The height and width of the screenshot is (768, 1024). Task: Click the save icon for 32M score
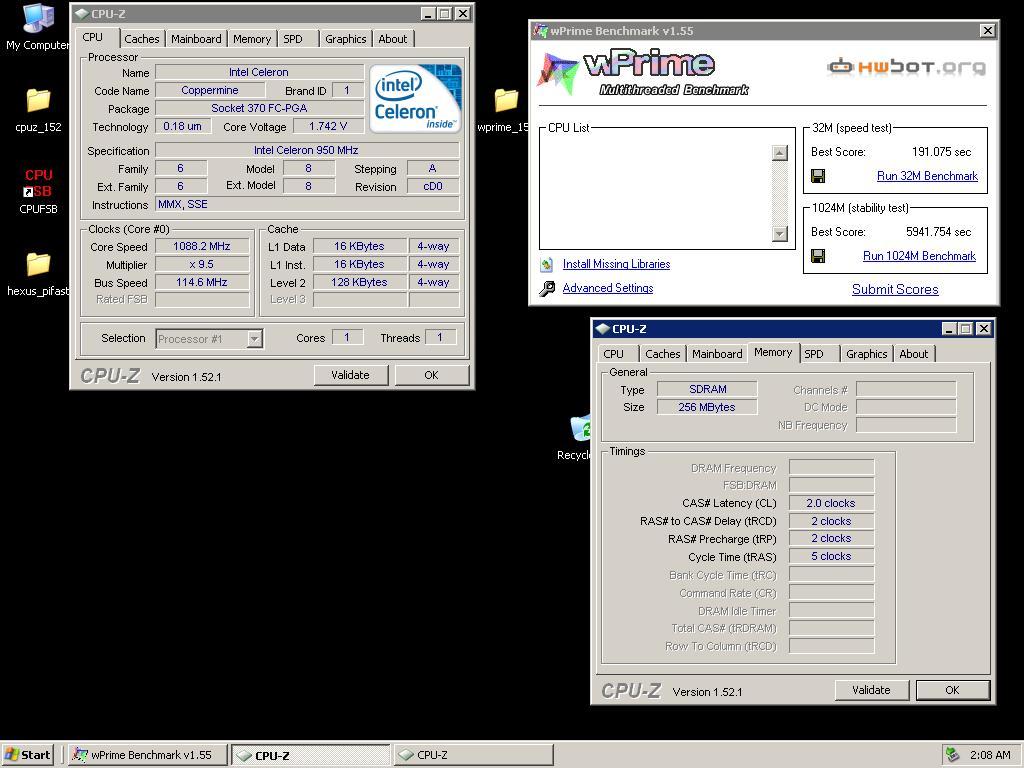(818, 176)
